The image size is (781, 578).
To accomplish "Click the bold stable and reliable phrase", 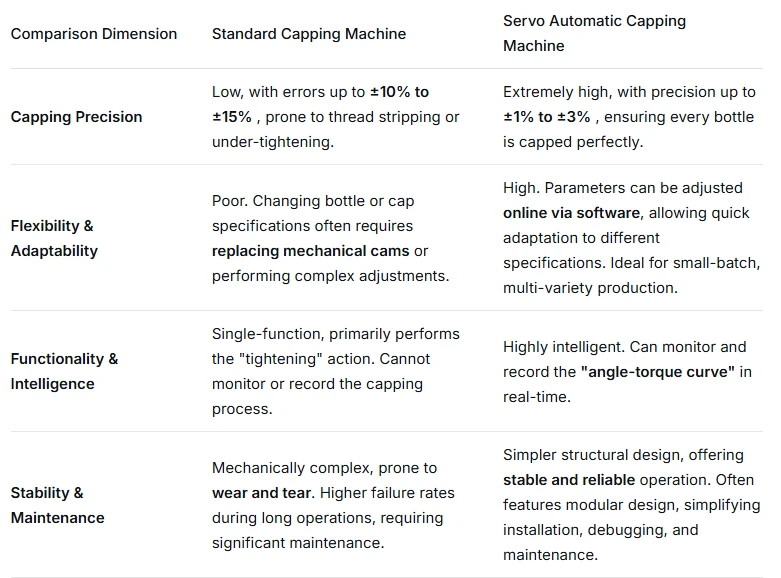I will click(x=569, y=480).
